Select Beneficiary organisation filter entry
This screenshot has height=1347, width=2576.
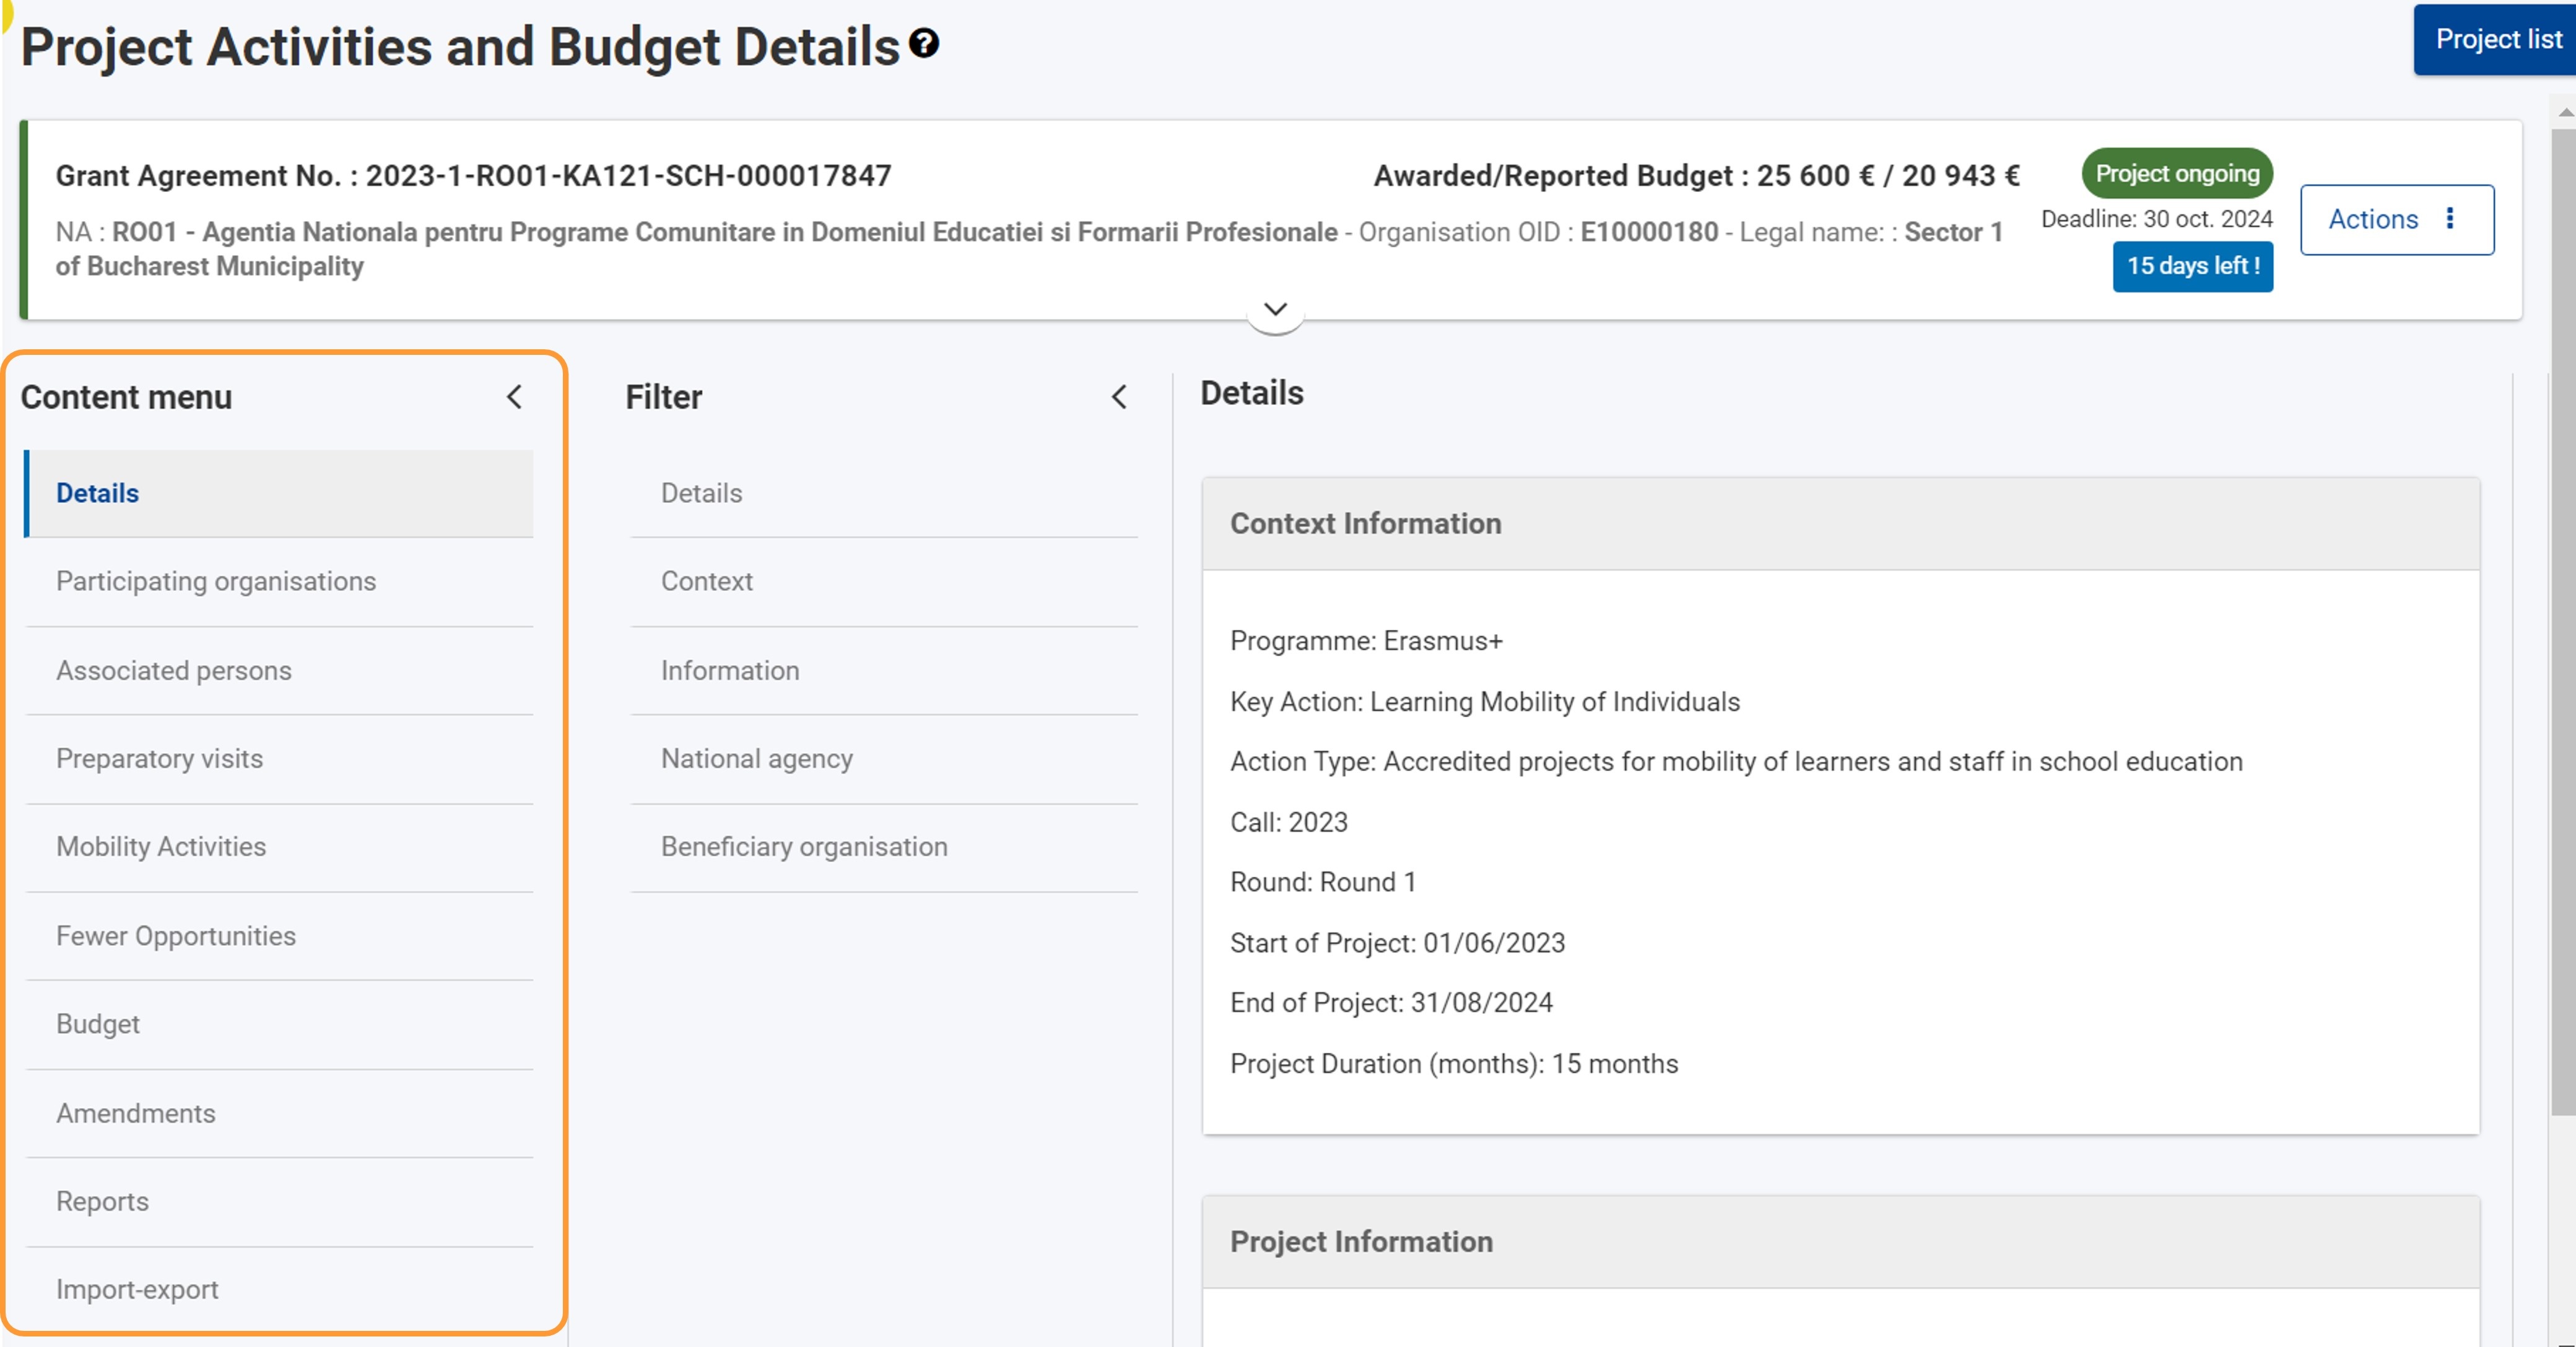tap(884, 847)
